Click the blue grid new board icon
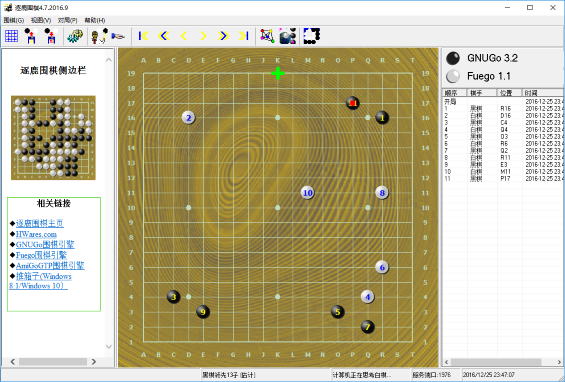 11,36
